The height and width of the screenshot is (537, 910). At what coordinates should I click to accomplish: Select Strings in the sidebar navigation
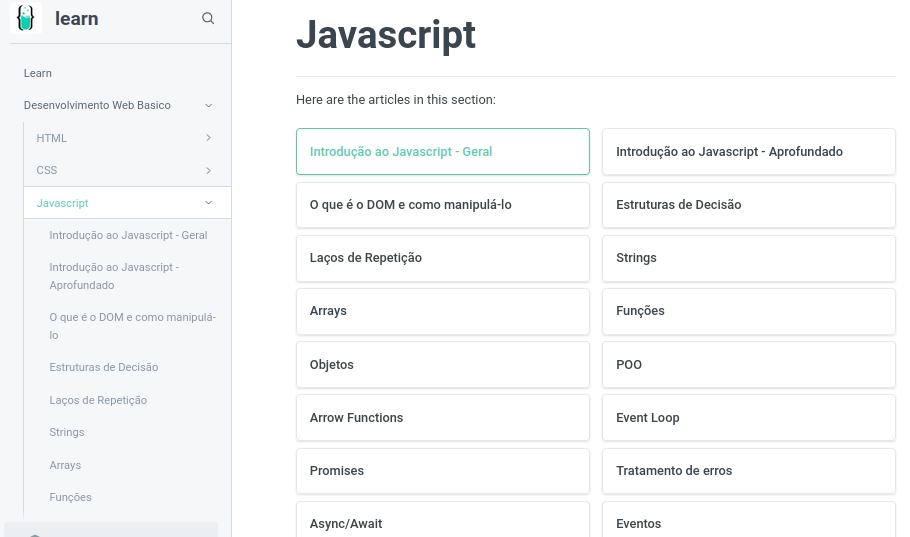point(67,432)
